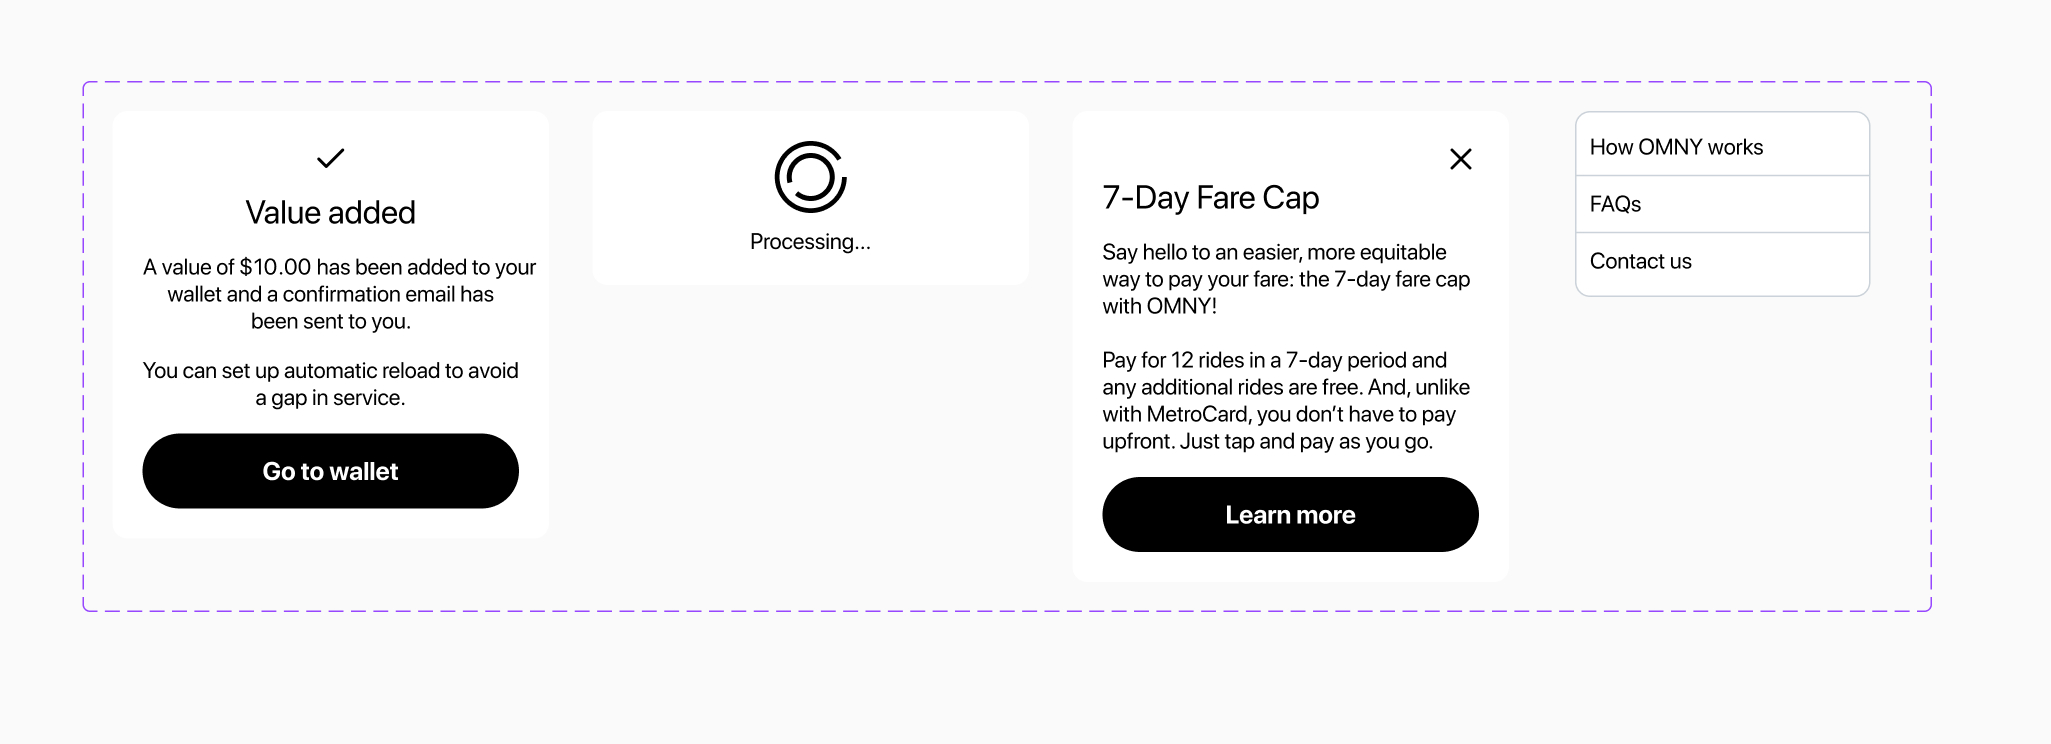
Task: Click the 7-Day Fare Cap title
Action: 1210,198
